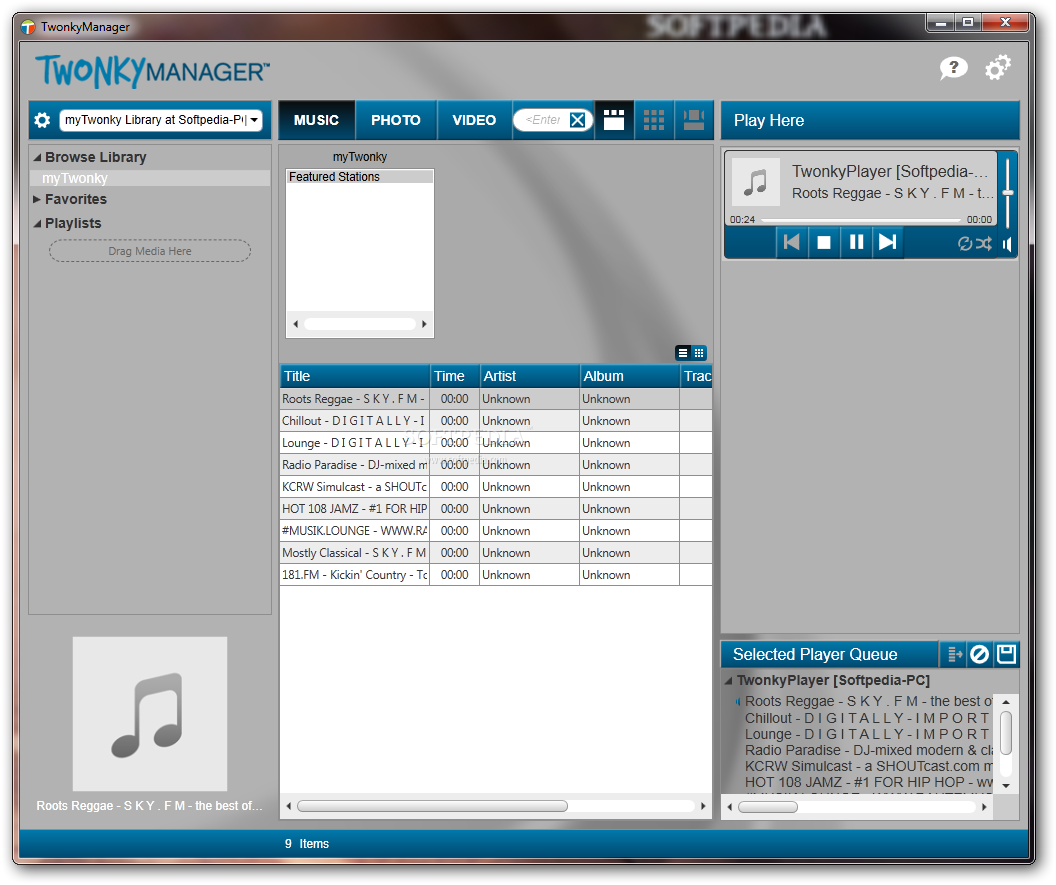Click the large now-playing album art
The image size is (1056, 885).
[150, 714]
